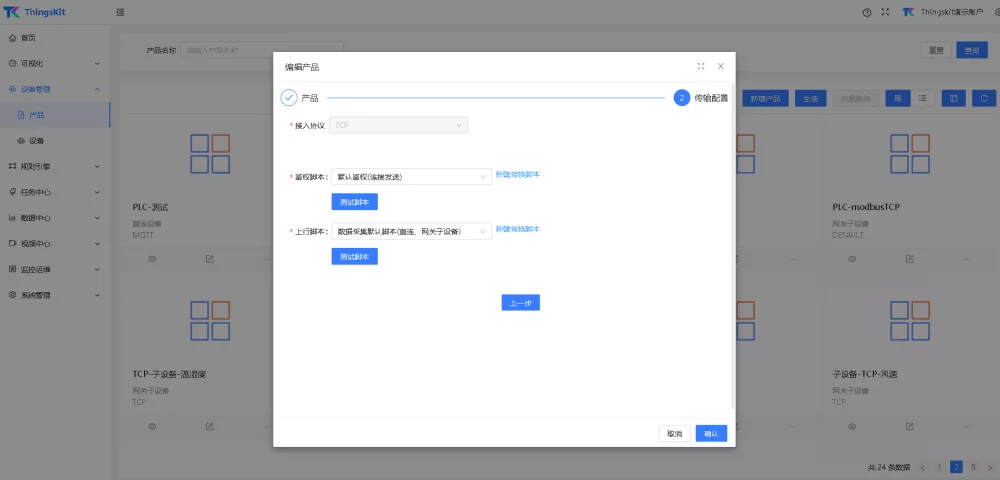Expand the 规则引擎 sidebar menu

tap(55, 166)
